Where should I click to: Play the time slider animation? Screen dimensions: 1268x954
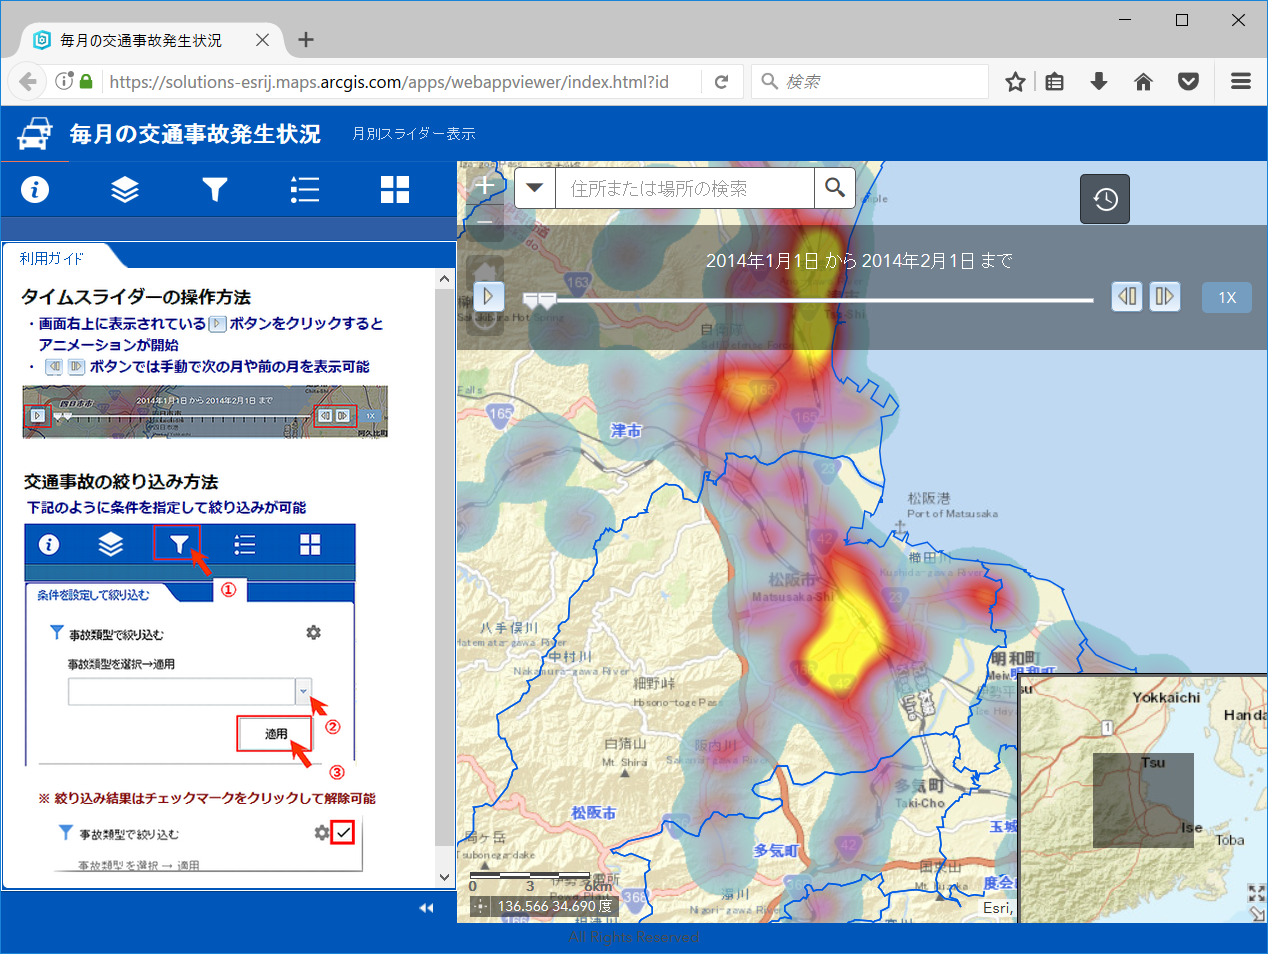pyautogui.click(x=488, y=296)
